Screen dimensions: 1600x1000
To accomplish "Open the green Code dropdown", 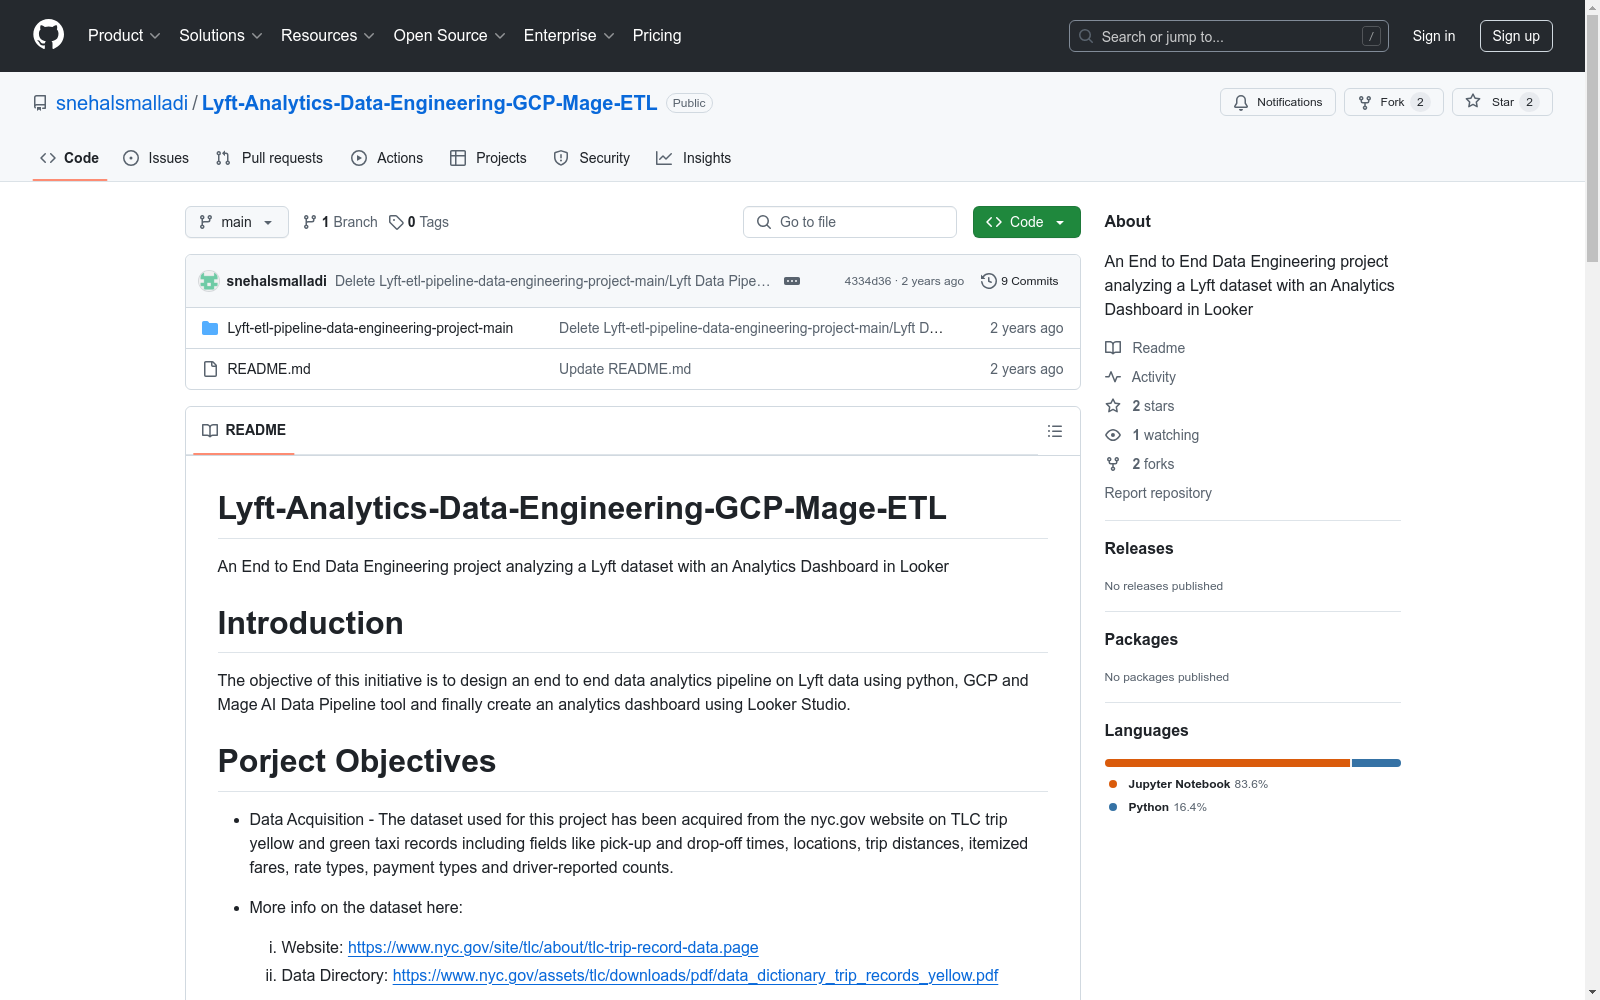I will [x=1026, y=222].
